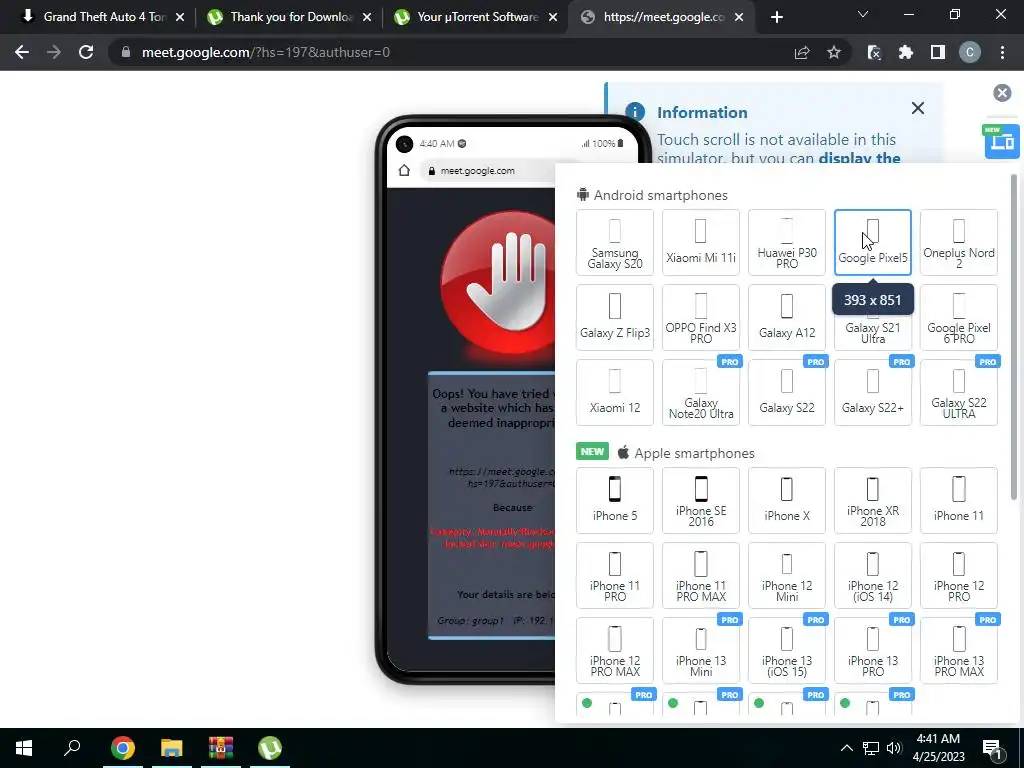Click the device list scrollbar

pos(1014,336)
